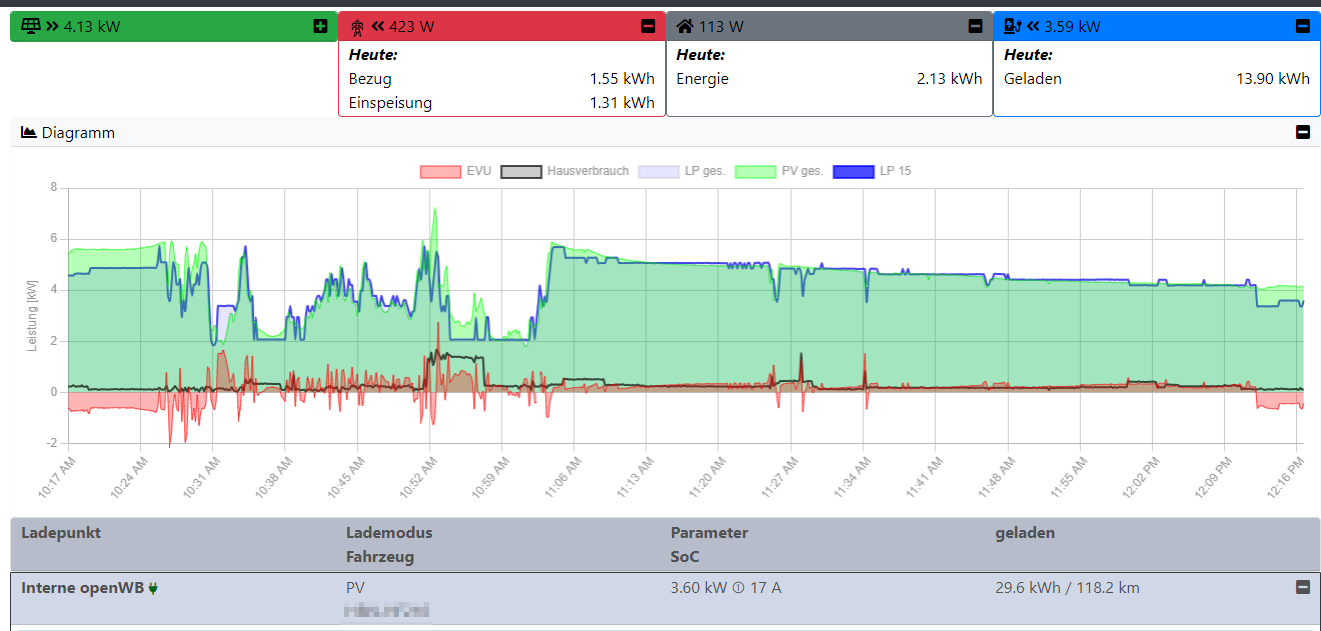Collapse the Interne openWB charge point row
This screenshot has width=1321, height=631.
[1302, 588]
